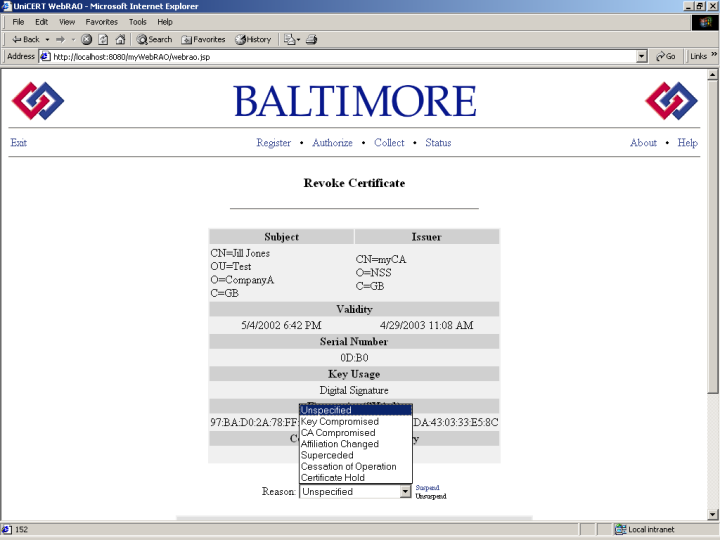Click the O=CompanyA subject text

pyautogui.click(x=242, y=280)
